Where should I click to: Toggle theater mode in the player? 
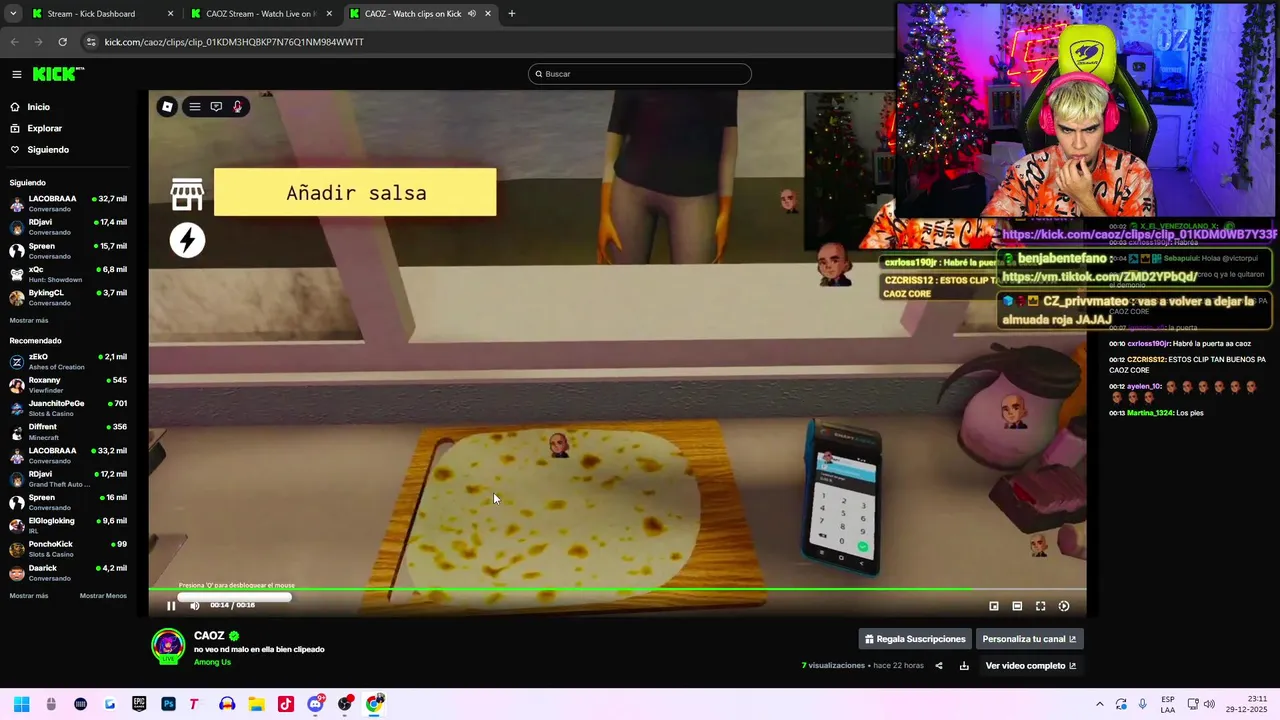click(1017, 606)
